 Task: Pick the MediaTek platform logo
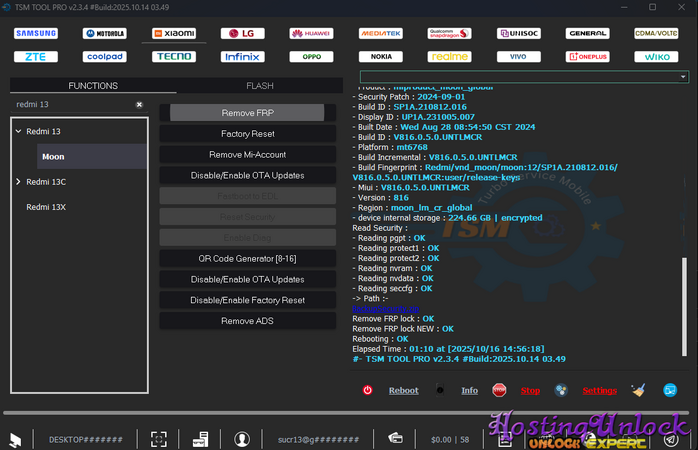[380, 33]
